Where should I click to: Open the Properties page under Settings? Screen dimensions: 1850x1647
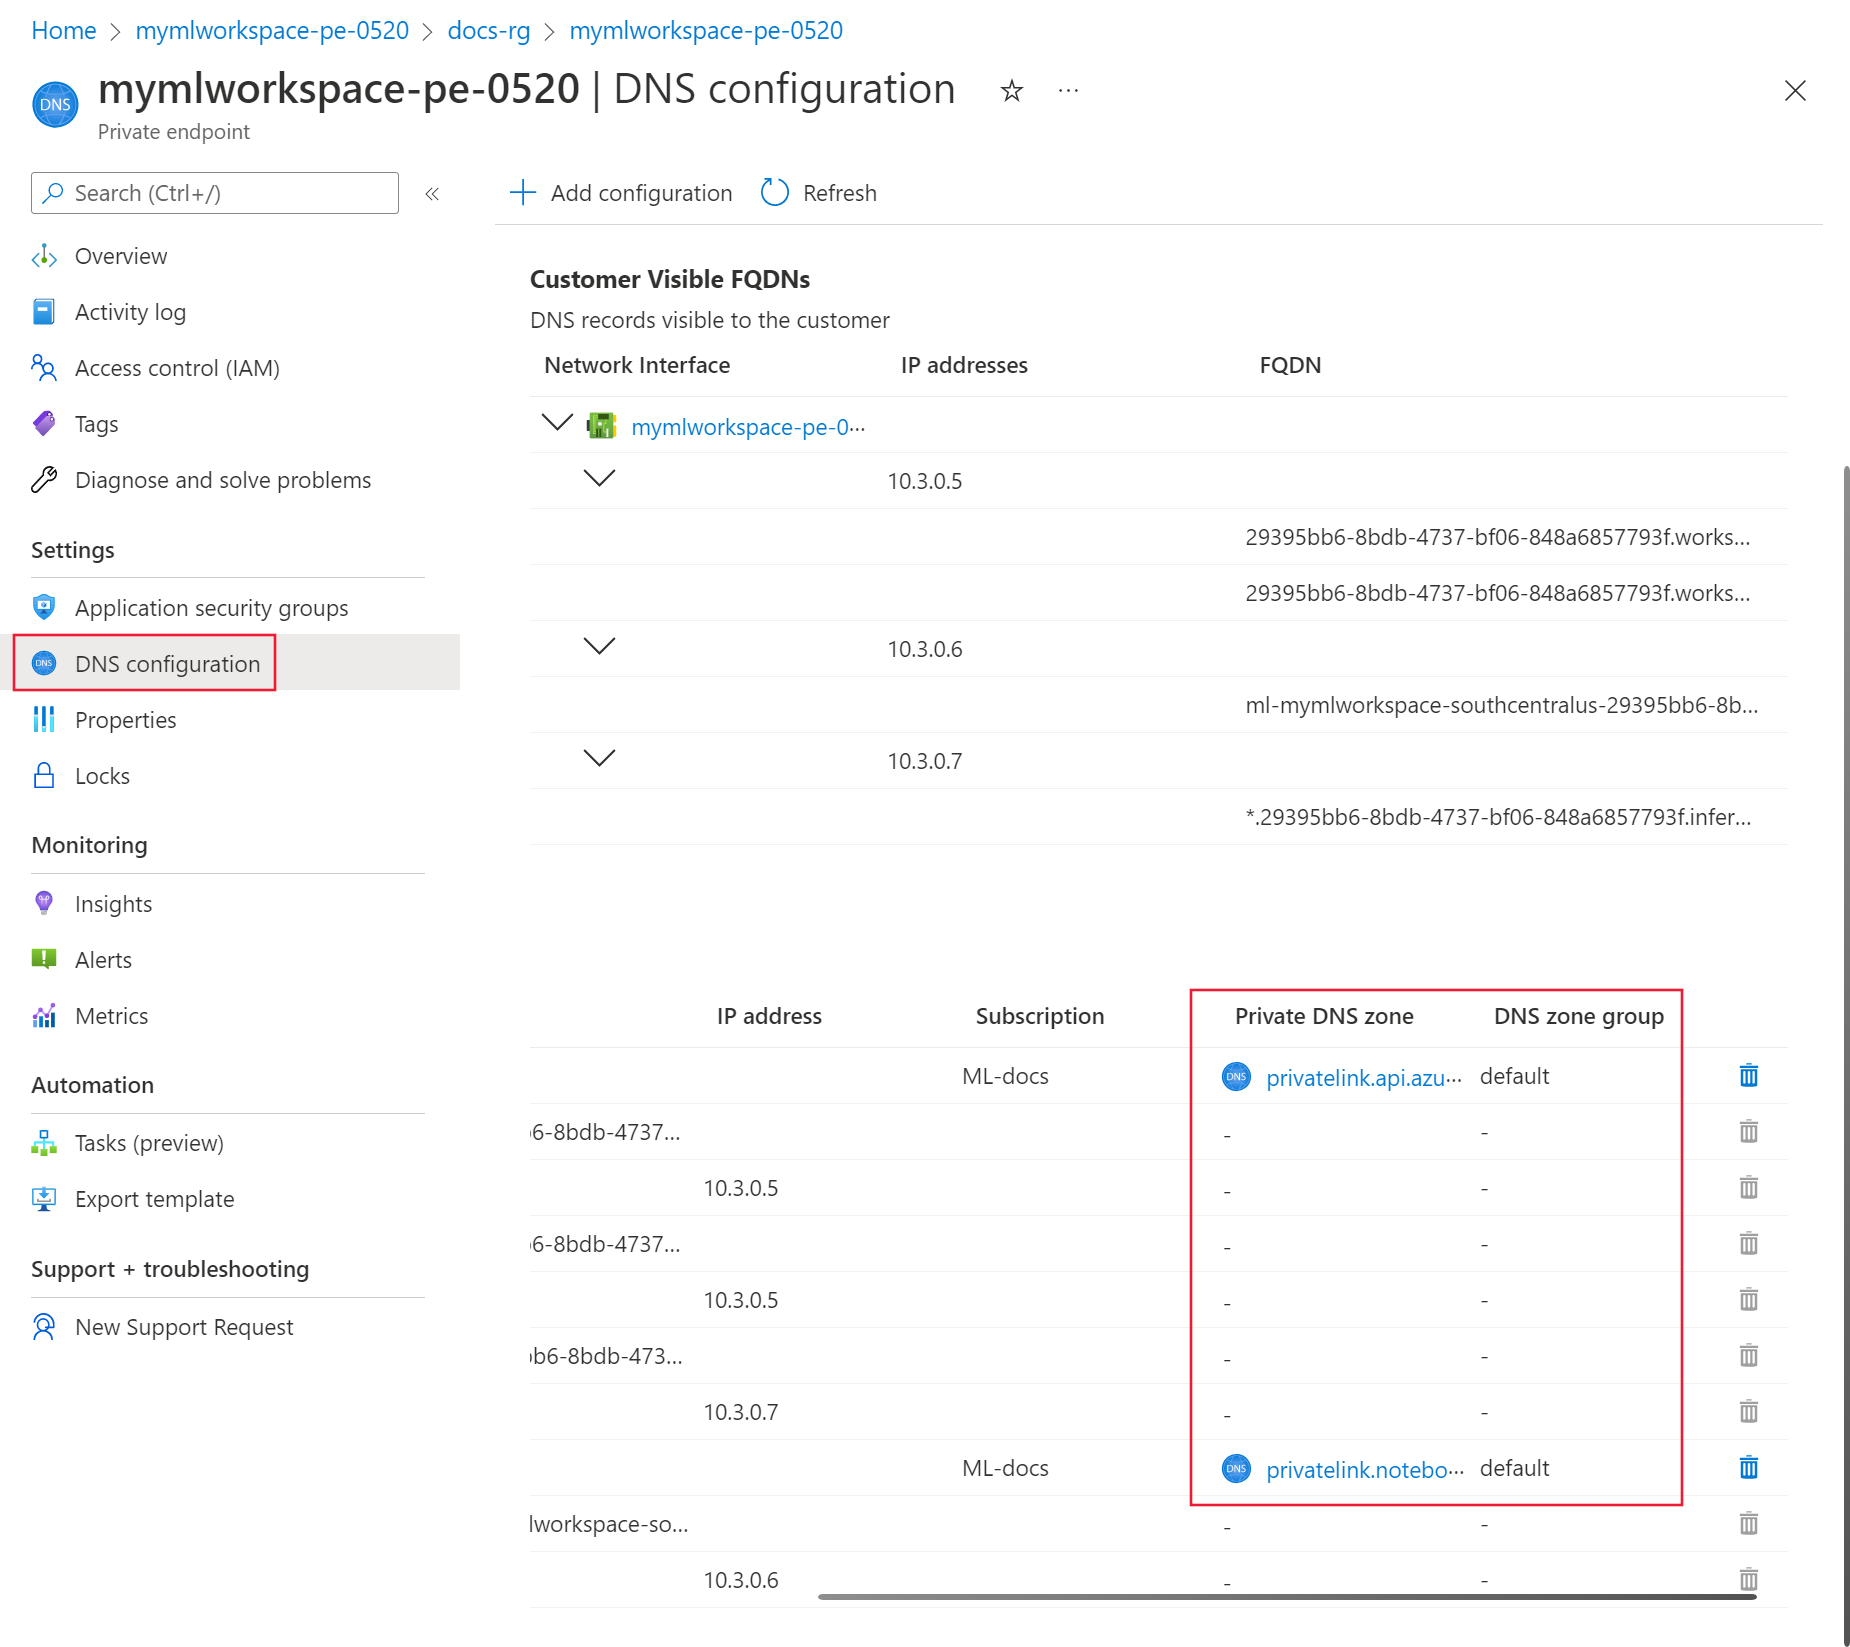point(126,719)
